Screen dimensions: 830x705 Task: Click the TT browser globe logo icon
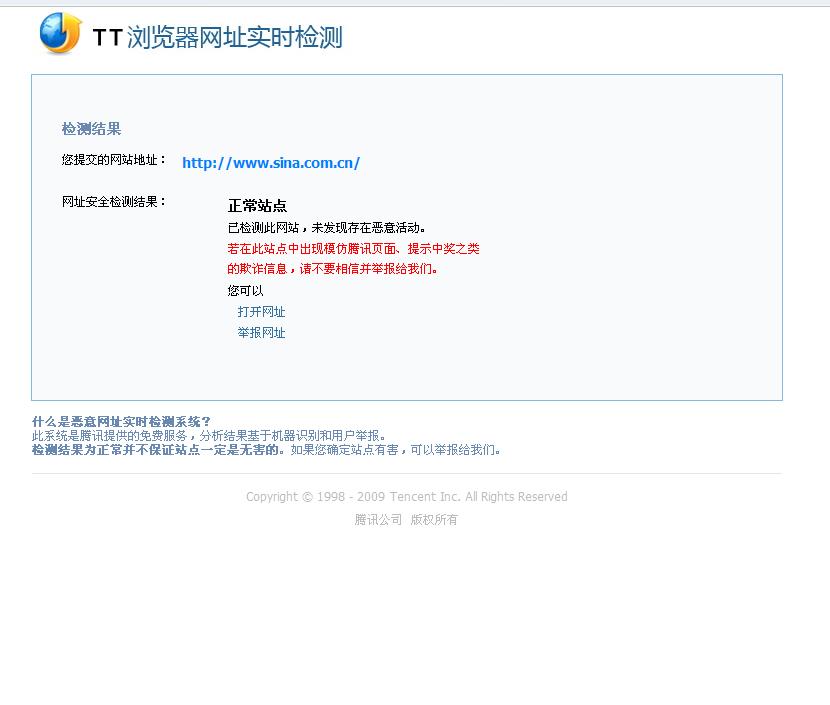click(61, 33)
